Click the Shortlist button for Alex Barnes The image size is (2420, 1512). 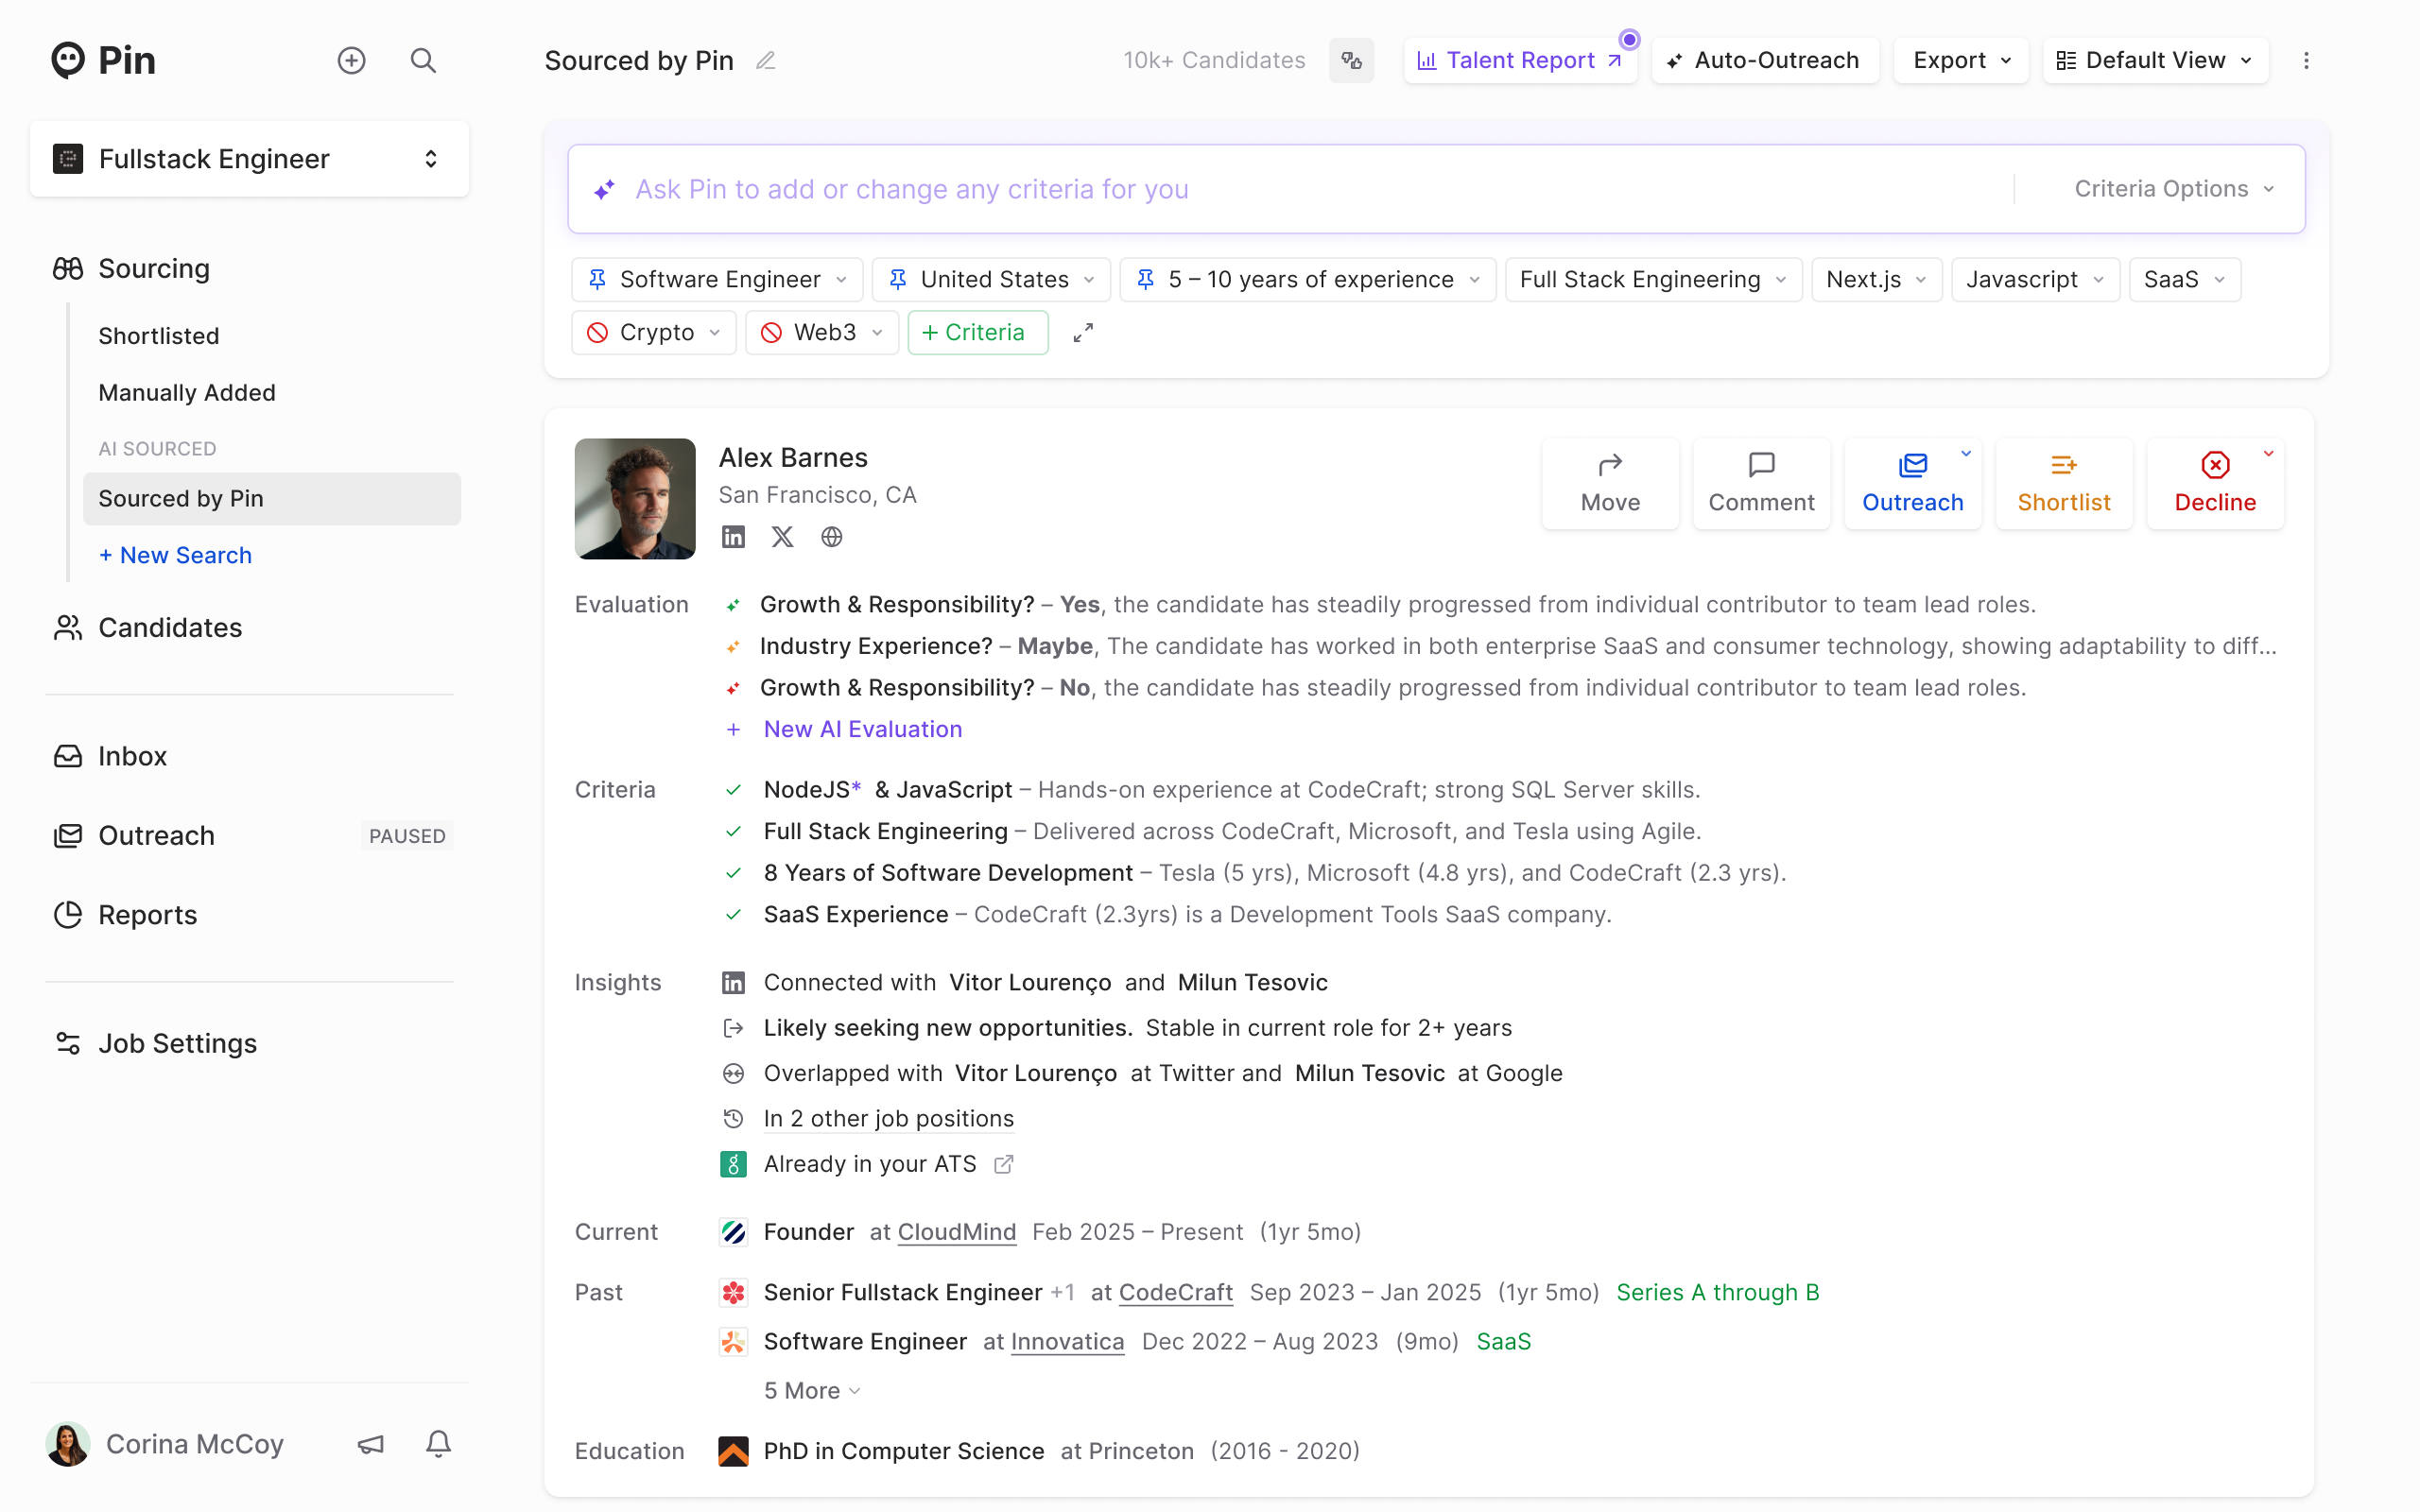coord(2063,483)
